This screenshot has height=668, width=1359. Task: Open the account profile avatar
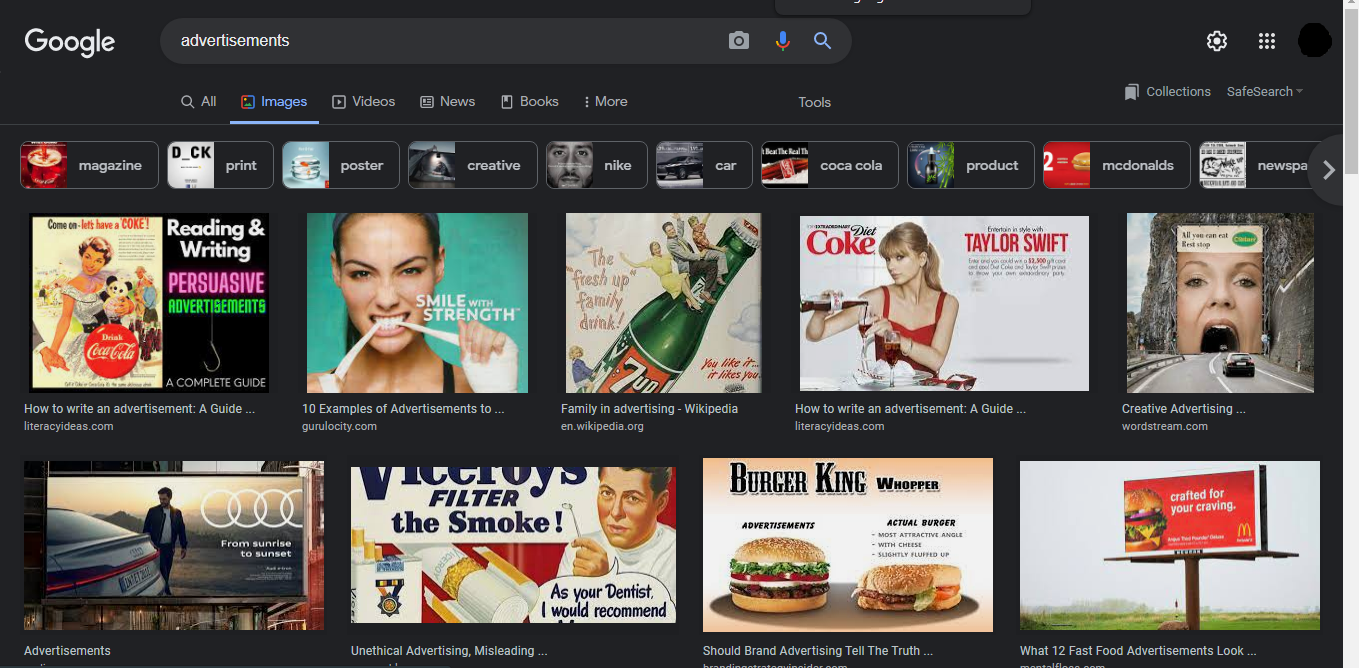click(x=1314, y=41)
